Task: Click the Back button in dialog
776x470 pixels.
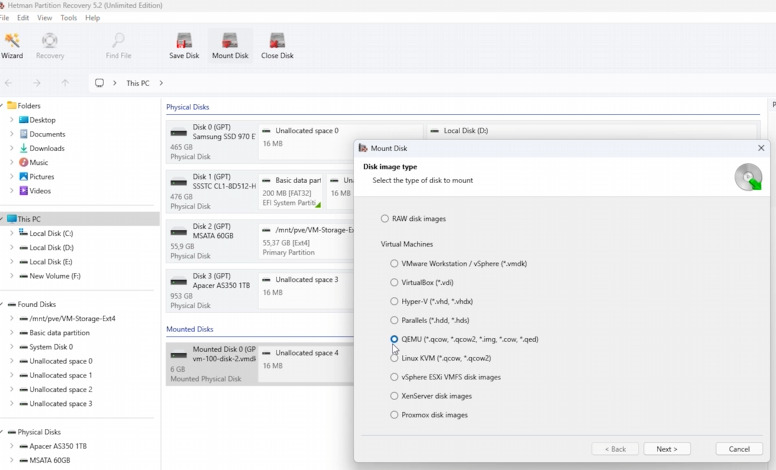Action: point(615,449)
